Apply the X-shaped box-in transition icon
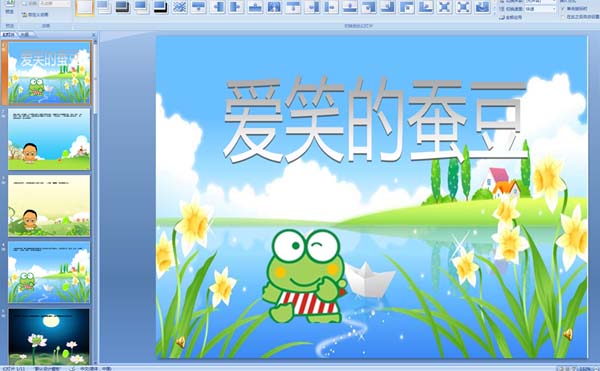 pos(445,7)
